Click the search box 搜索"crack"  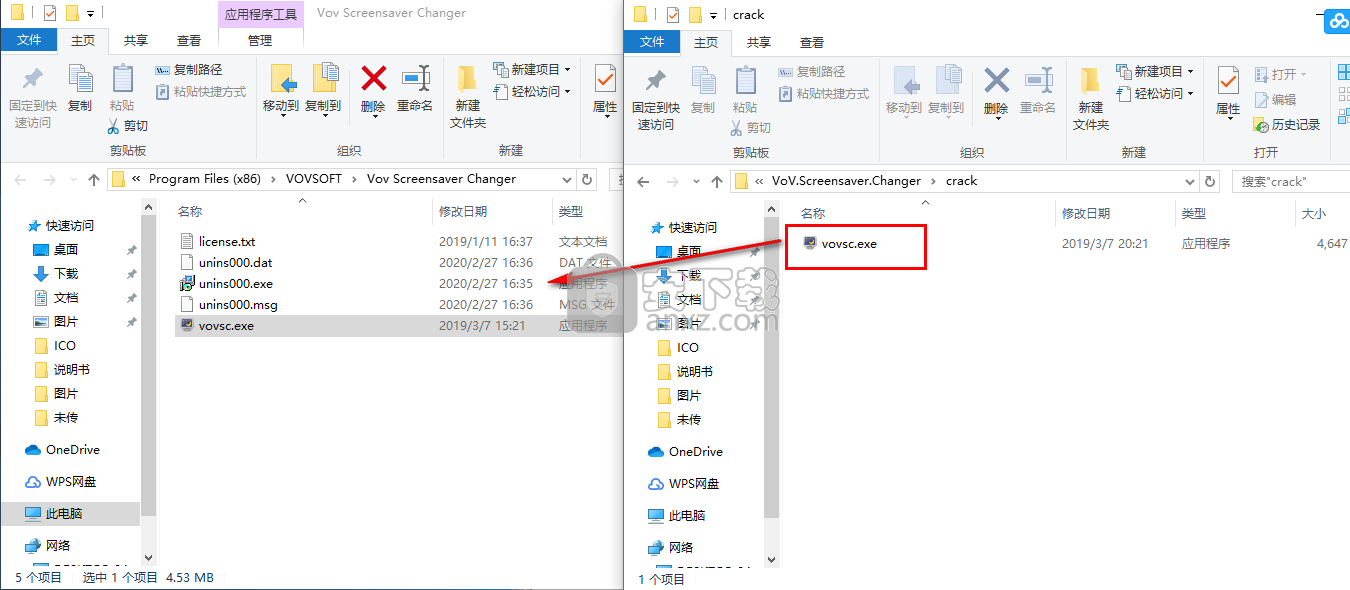[x=1289, y=181]
